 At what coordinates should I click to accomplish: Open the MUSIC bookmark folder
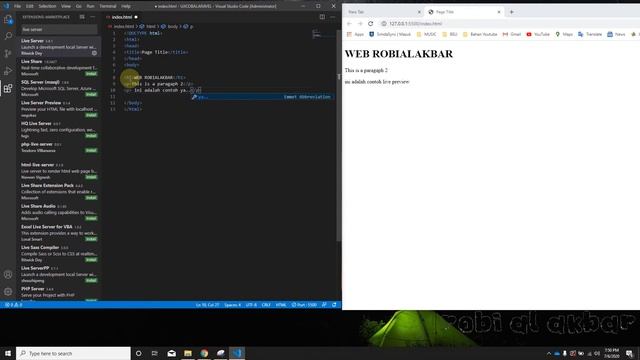pyautogui.click(x=426, y=34)
